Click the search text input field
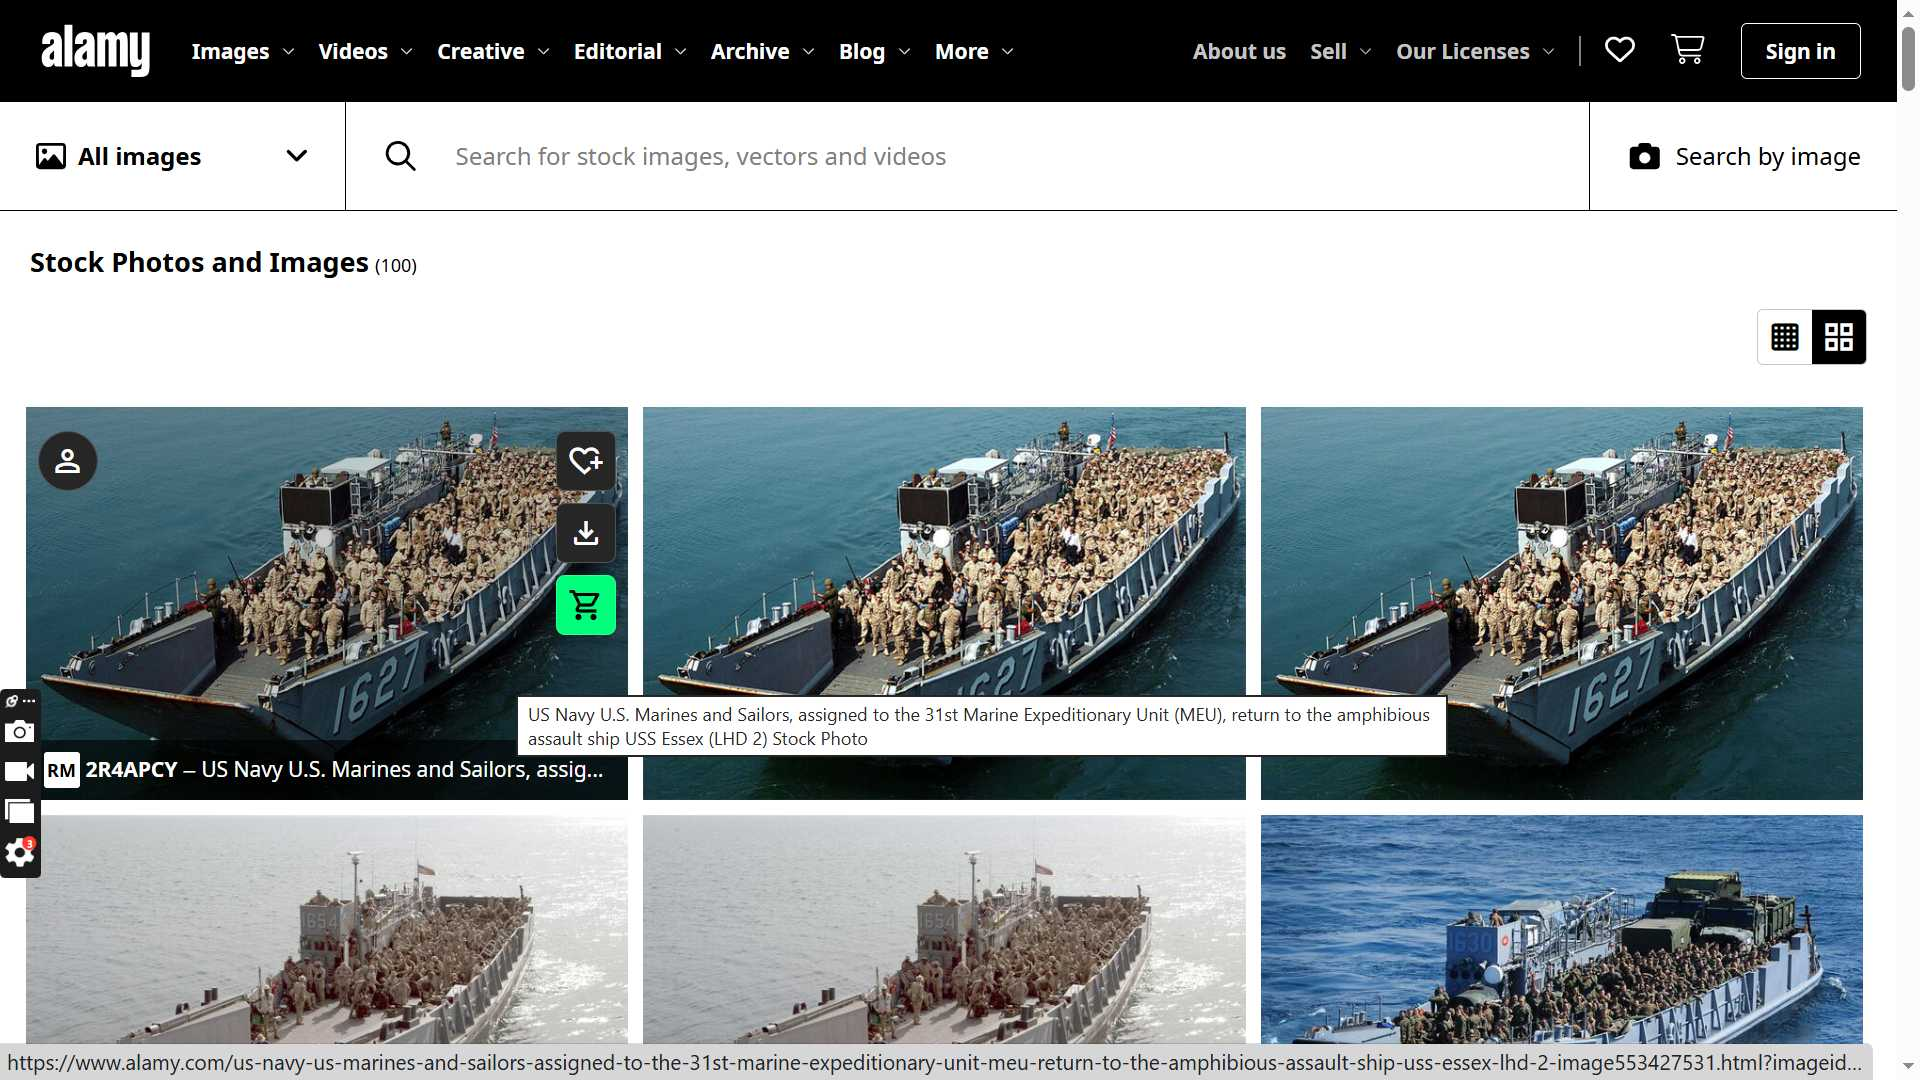The width and height of the screenshot is (1920, 1080). click(1000, 156)
